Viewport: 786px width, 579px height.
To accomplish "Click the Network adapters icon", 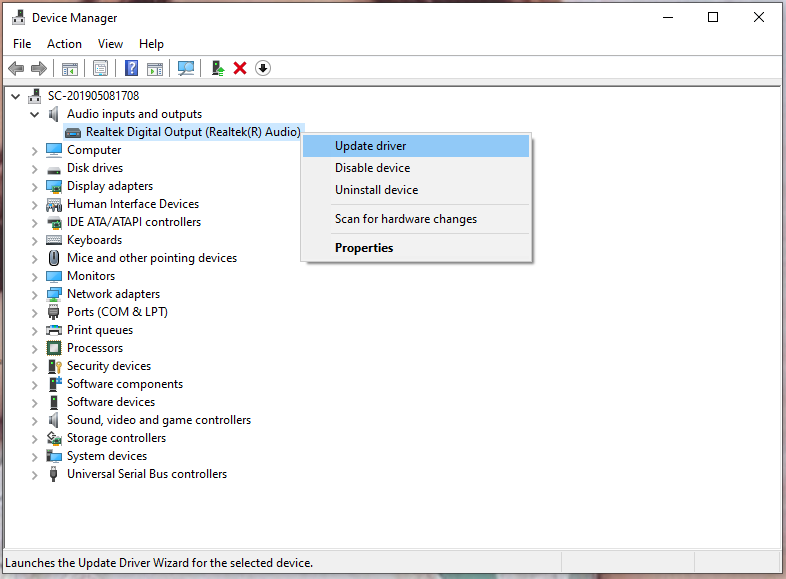I will point(54,294).
